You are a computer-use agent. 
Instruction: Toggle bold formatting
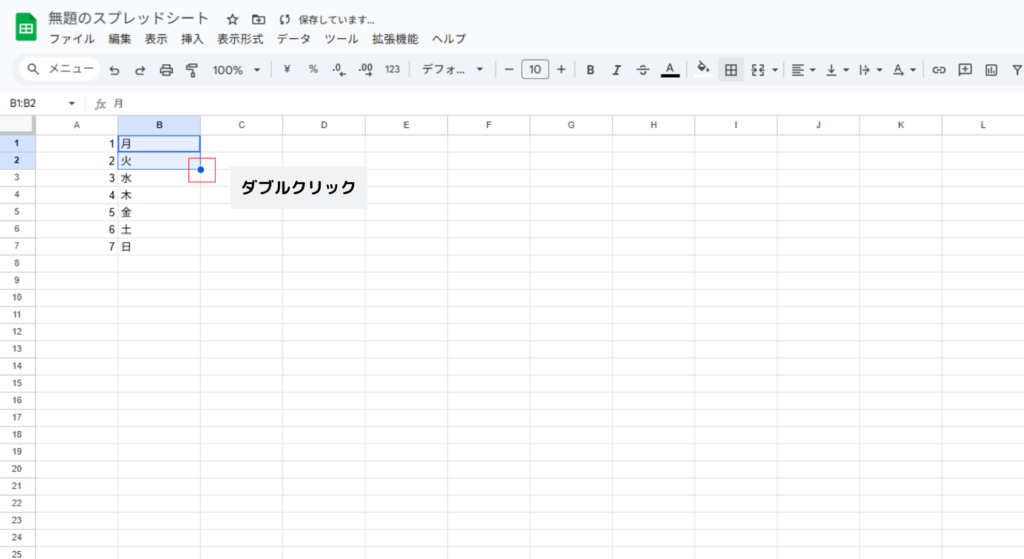click(590, 70)
